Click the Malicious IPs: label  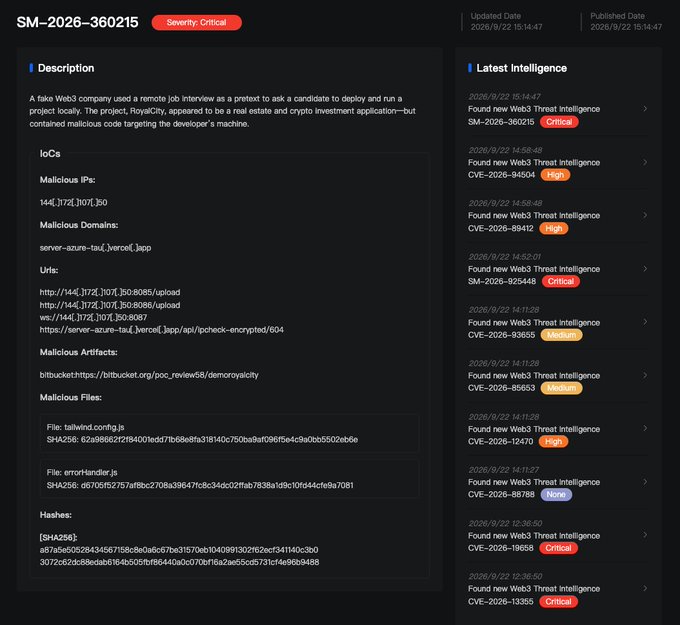[67, 180]
